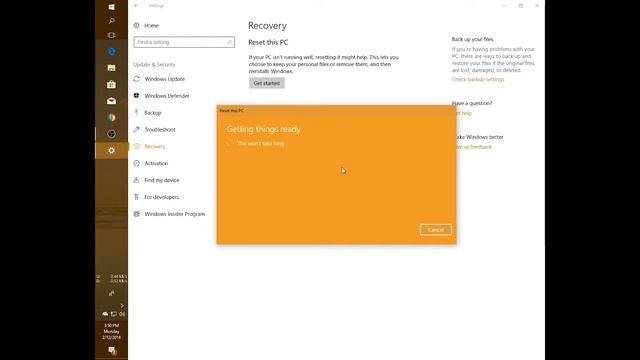Open Backup settings page
This screenshot has height=360, width=640.
point(153,112)
